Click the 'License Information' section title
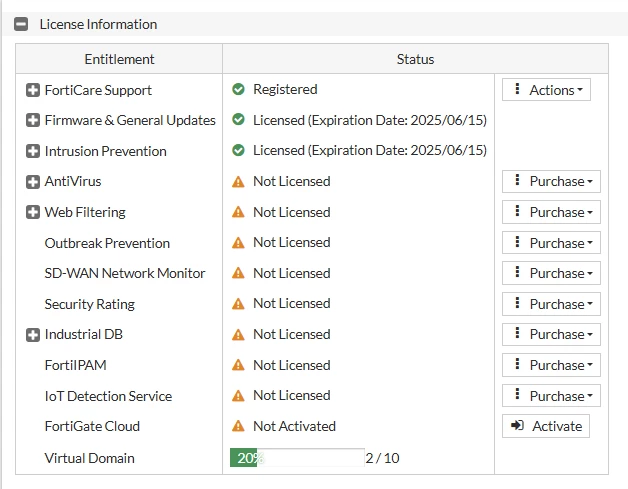Screen dimensions: 628x489 (x=99, y=24)
